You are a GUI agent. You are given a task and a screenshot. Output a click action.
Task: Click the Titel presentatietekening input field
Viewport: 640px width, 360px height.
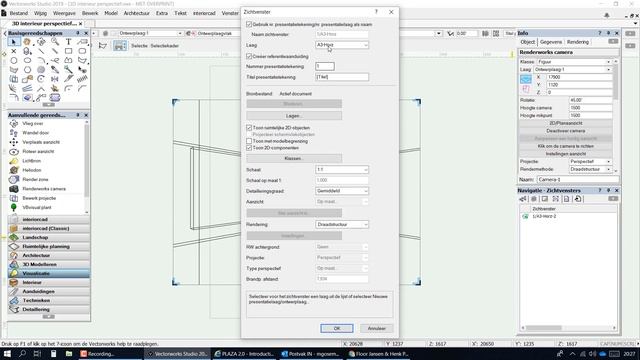pyautogui.click(x=342, y=77)
